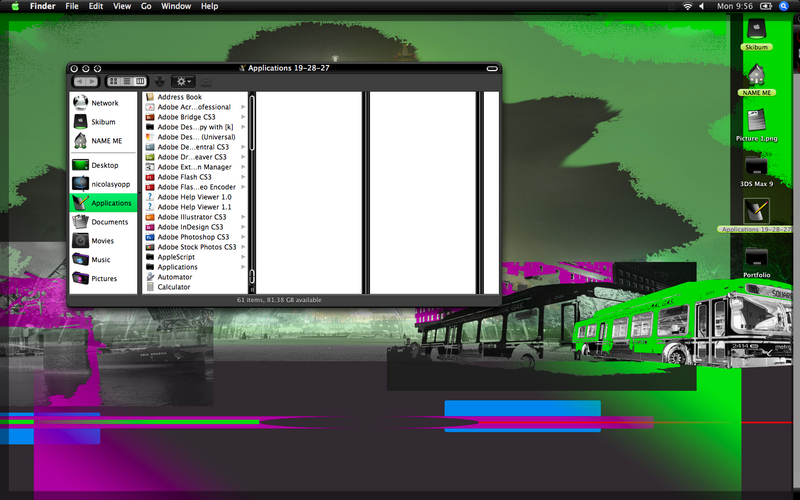Open the Apple menu

pos(15,6)
